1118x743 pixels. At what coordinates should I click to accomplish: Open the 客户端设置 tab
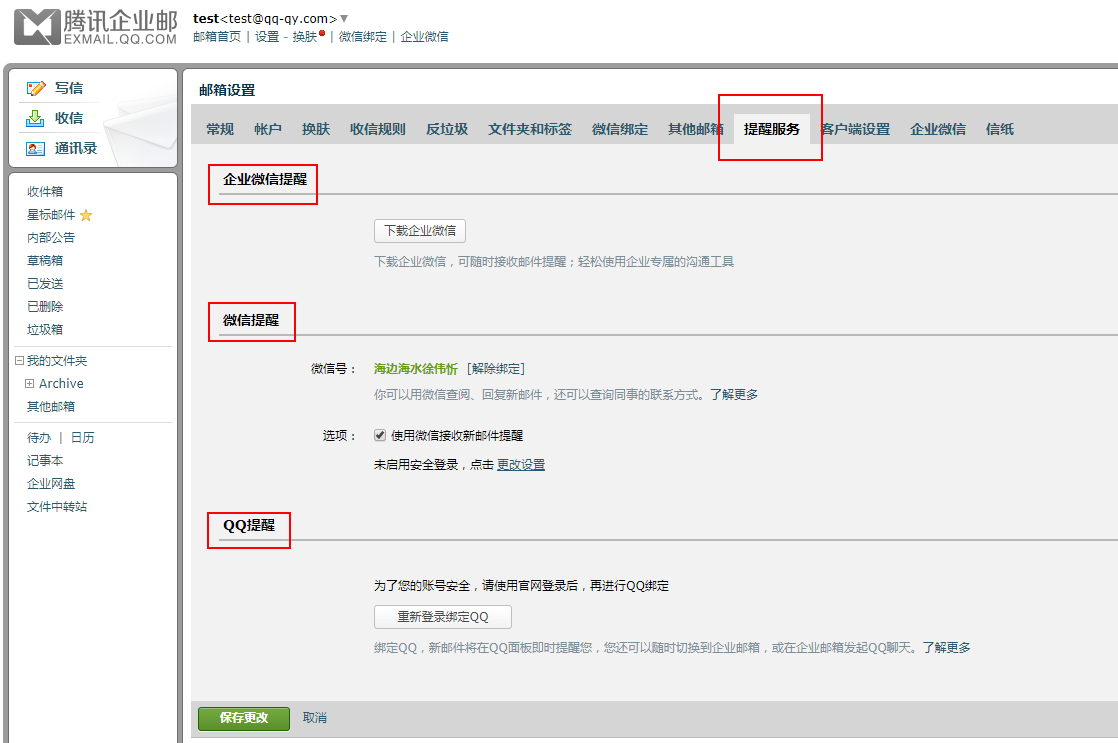(856, 129)
